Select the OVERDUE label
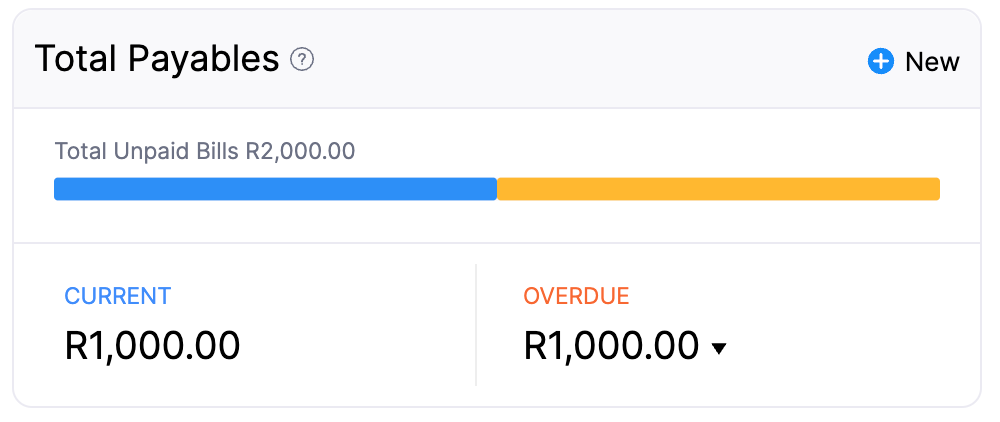Viewport: 1000px width, 422px height. 576,296
